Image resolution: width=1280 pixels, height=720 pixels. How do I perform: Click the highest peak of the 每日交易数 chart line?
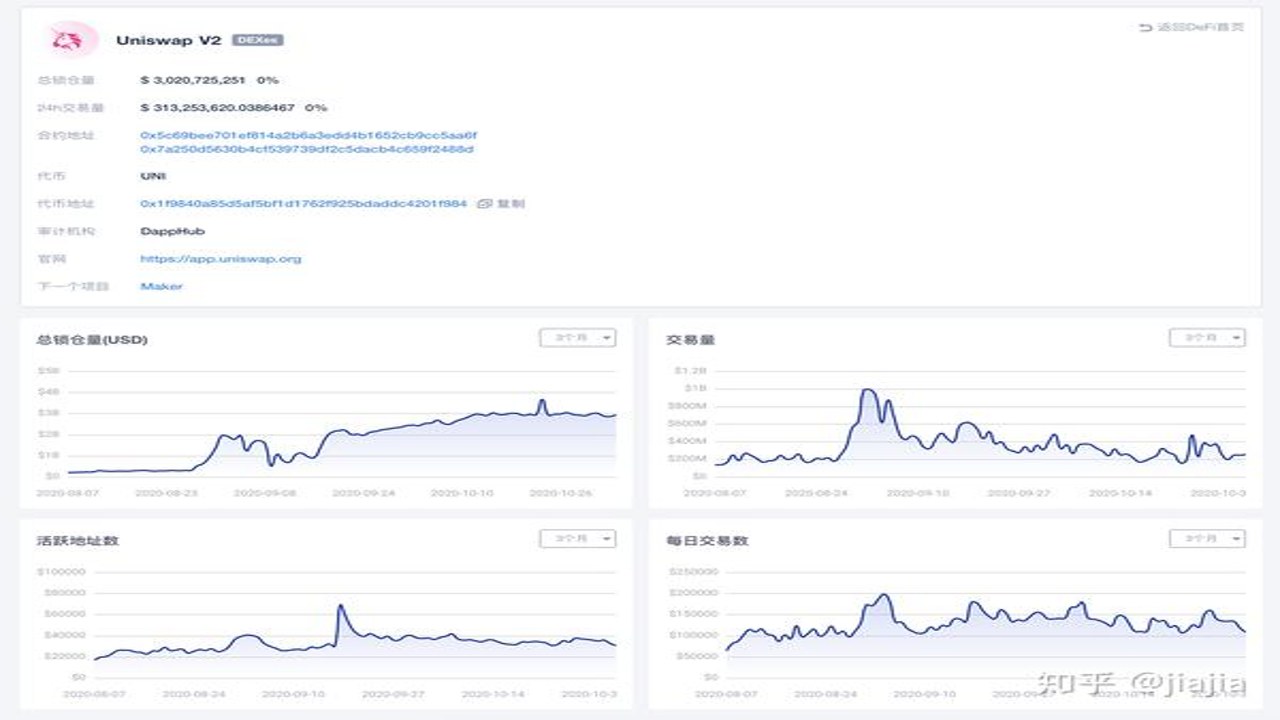click(x=883, y=595)
